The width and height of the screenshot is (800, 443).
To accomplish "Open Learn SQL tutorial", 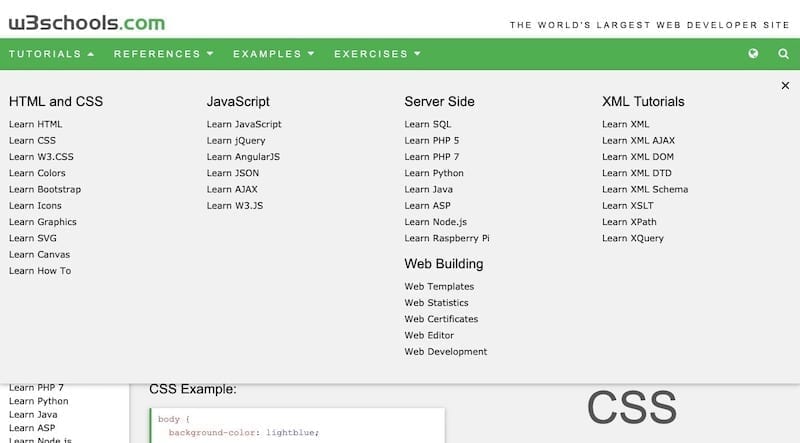I will click(x=428, y=124).
